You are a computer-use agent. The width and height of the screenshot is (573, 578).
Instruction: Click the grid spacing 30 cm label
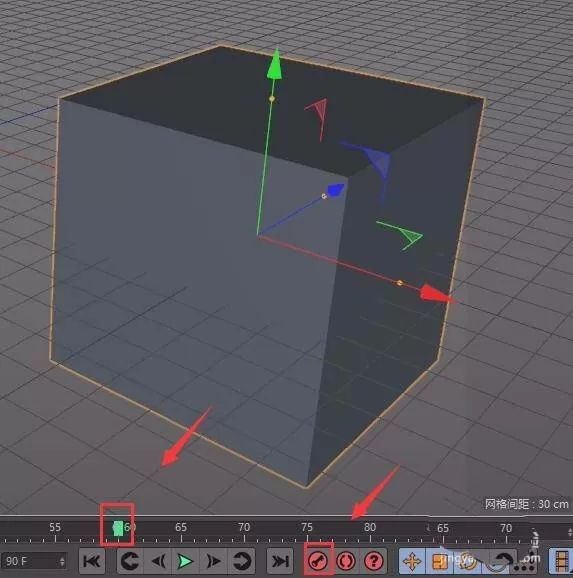(526, 504)
